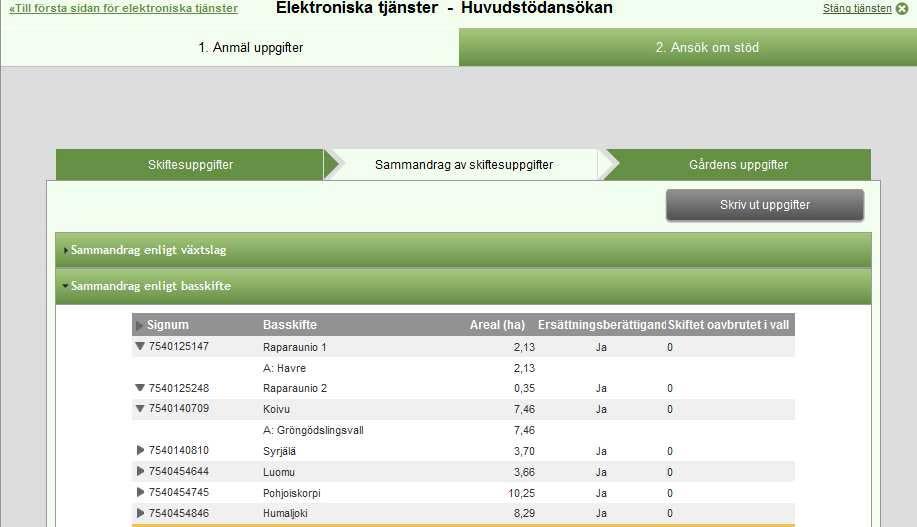
Task: Click the 3,70 area value for Syrjälä
Action: (x=524, y=452)
